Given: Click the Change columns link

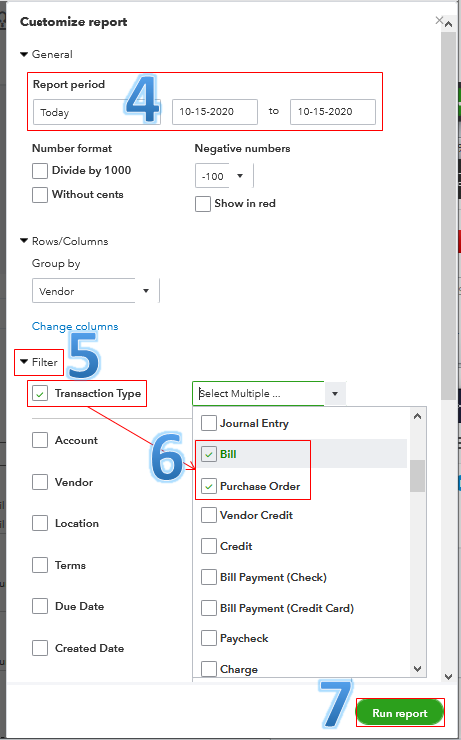Looking at the screenshot, I should [75, 326].
